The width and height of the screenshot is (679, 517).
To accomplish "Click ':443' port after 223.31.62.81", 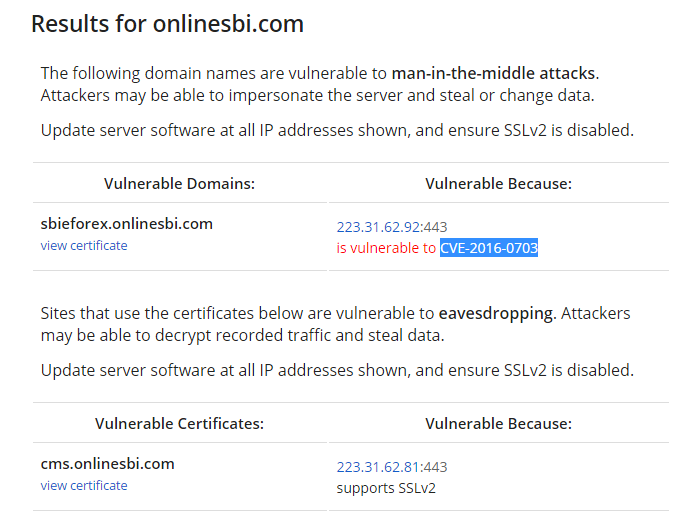I will point(435,467).
